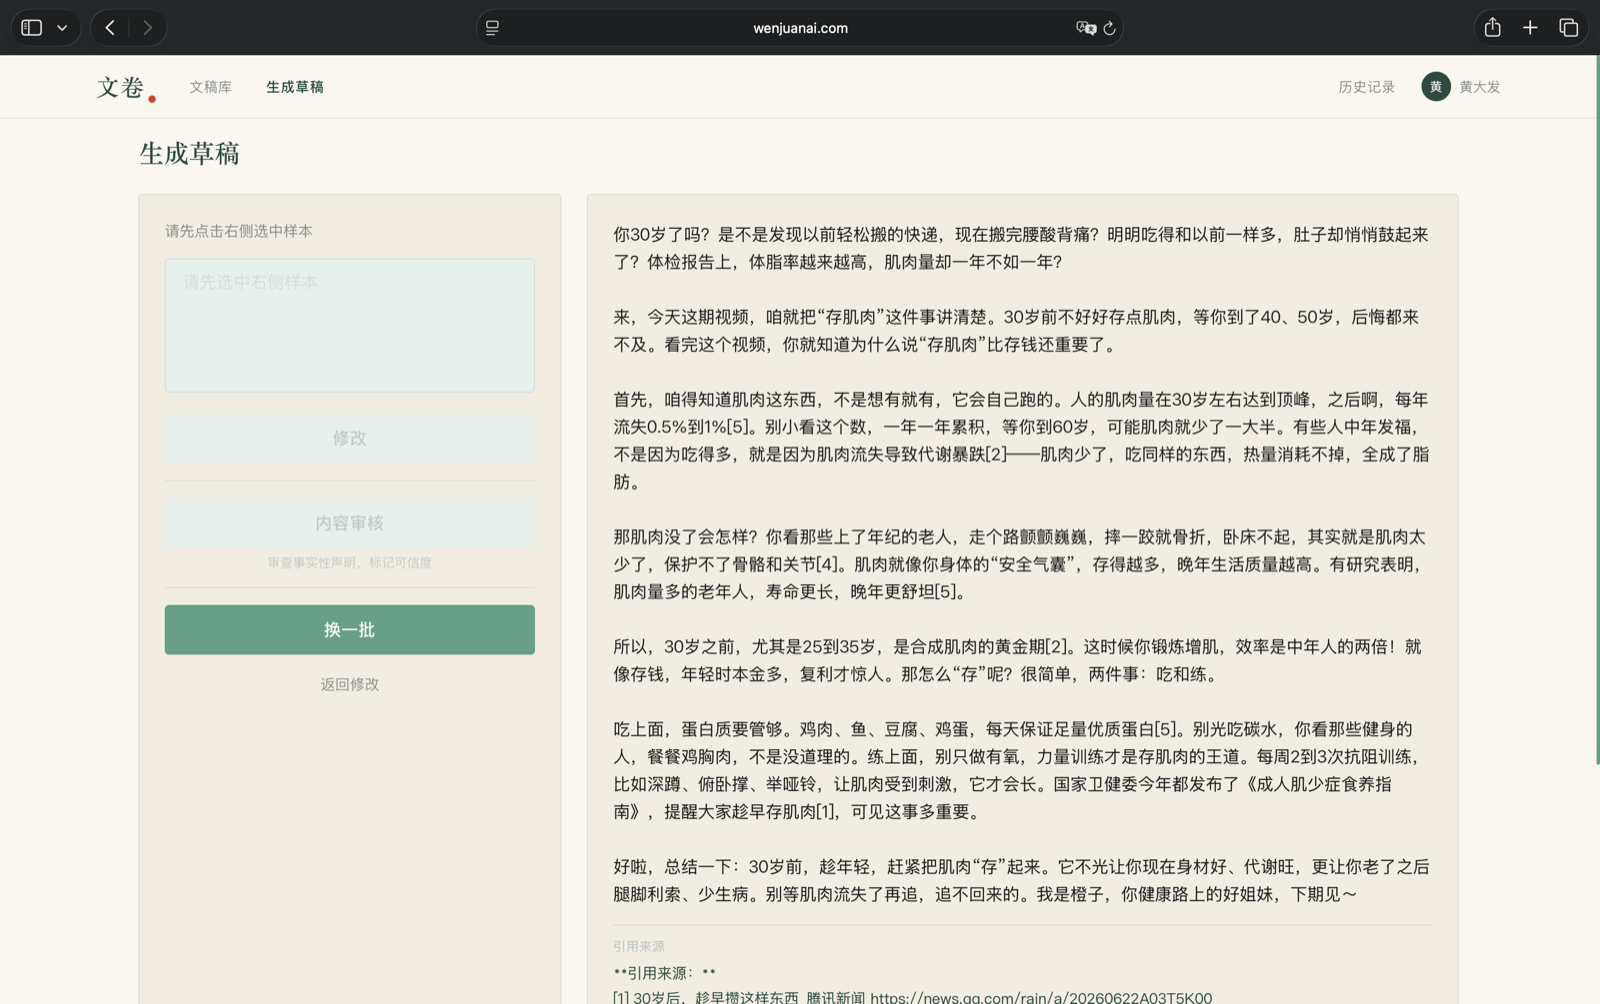Open the translate icon in address bar
This screenshot has width=1600, height=1004.
point(1086,28)
